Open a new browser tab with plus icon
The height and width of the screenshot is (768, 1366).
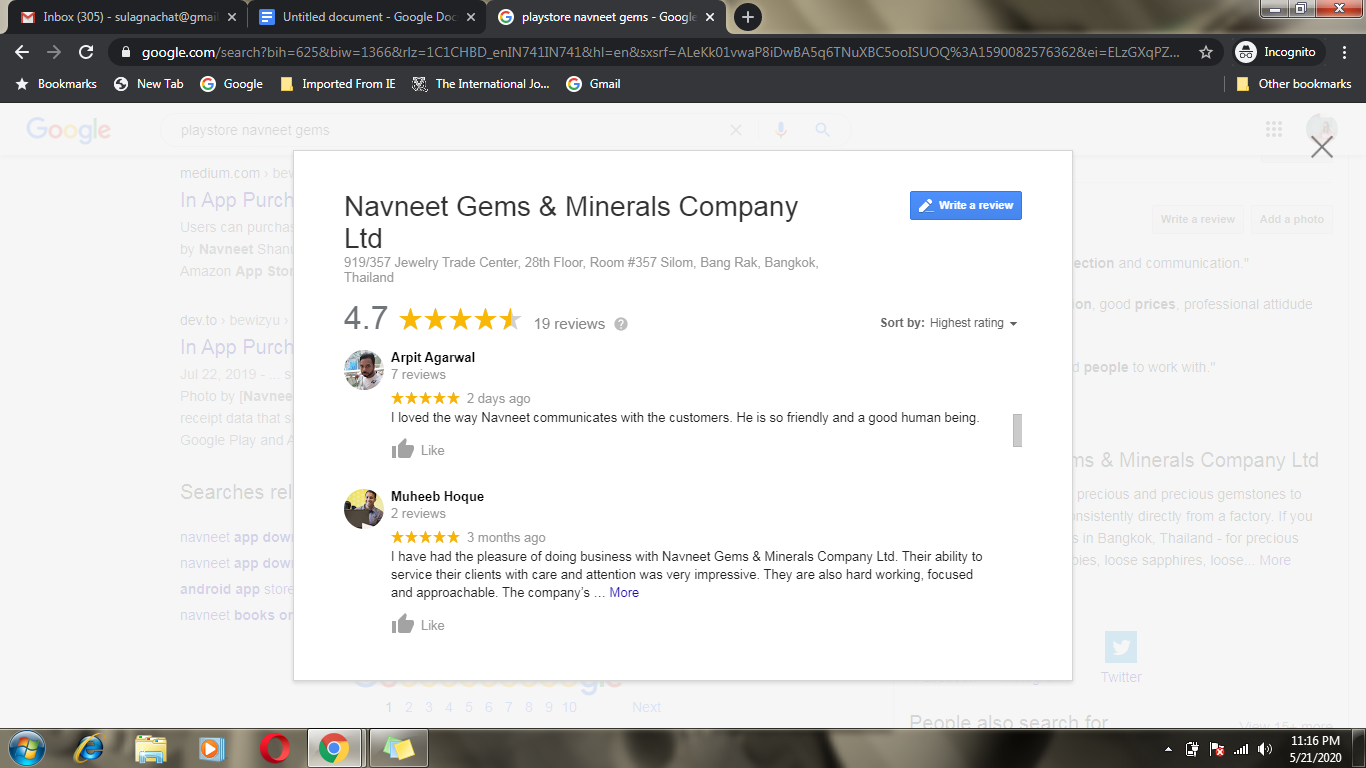coord(747,17)
